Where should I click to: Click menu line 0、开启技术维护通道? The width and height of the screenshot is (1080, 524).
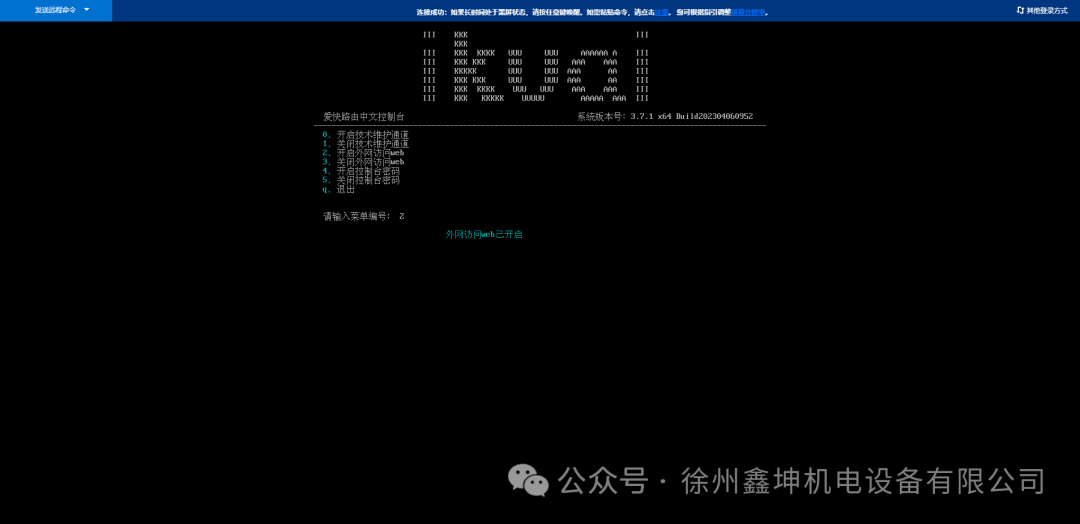(x=365, y=135)
